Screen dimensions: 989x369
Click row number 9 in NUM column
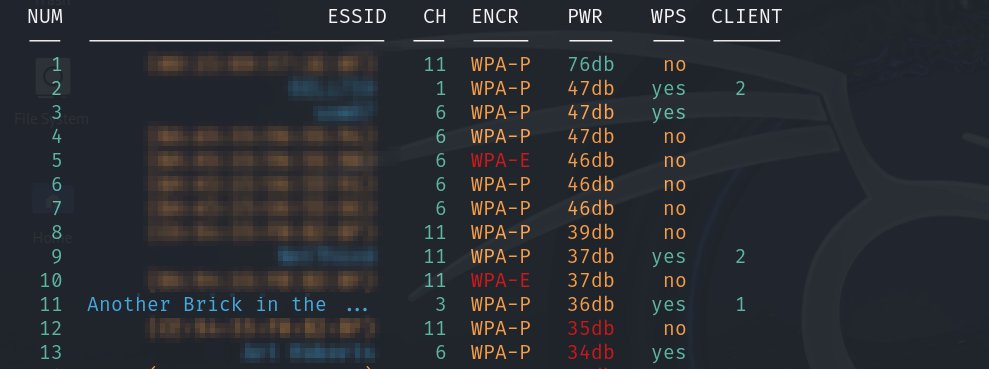tap(57, 257)
